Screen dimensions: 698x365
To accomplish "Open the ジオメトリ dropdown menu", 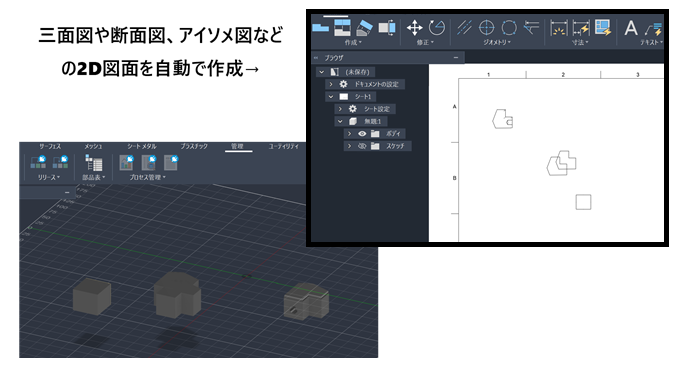I will coord(497,43).
